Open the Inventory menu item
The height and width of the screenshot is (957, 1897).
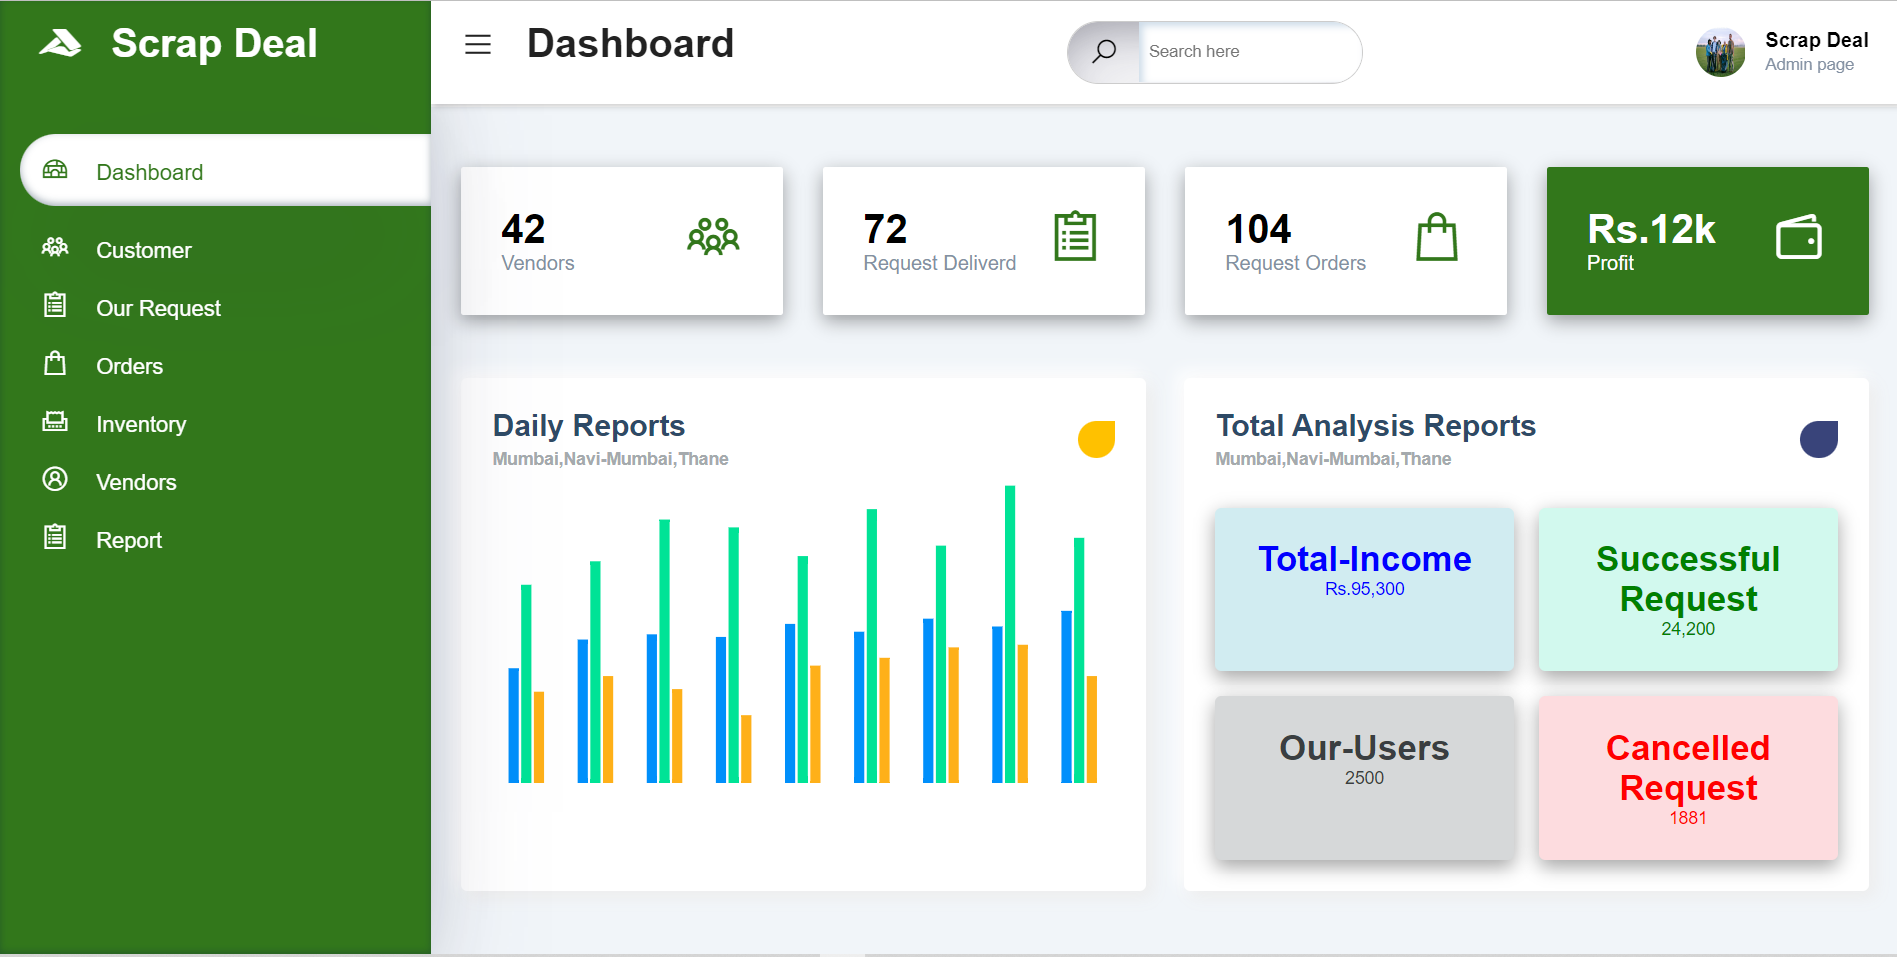coord(141,424)
